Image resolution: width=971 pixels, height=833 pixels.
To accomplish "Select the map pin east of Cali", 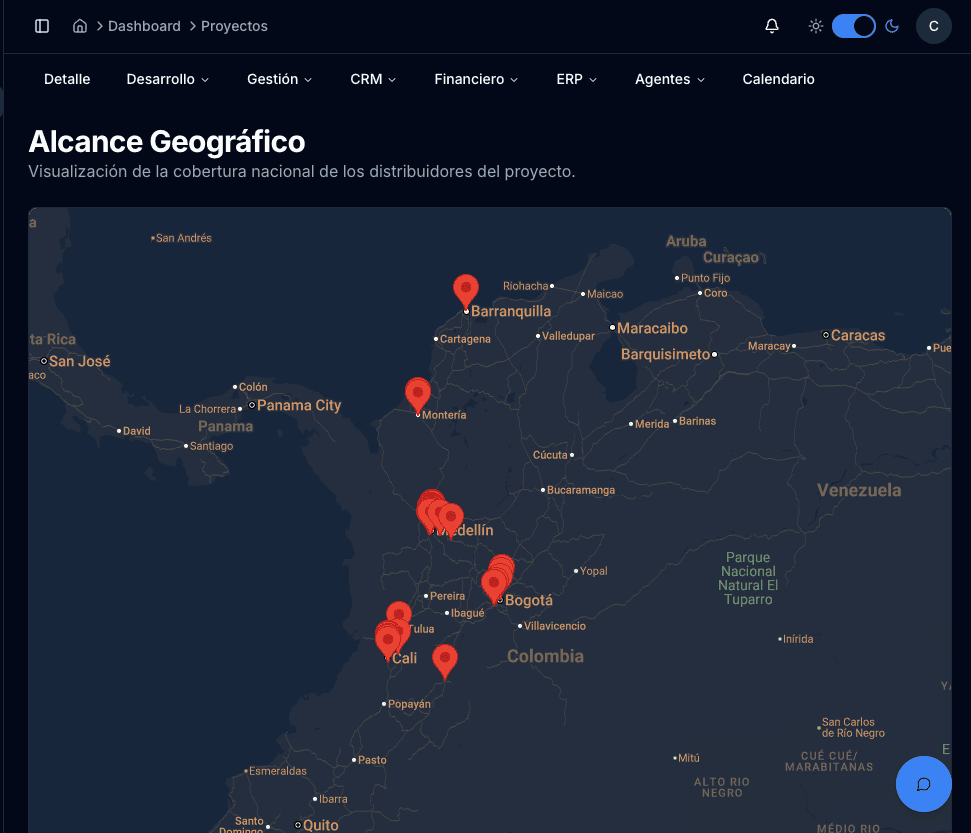I will click(x=445, y=659).
